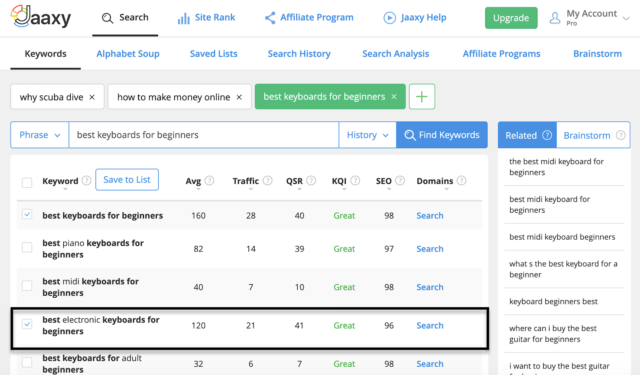
Task: Open the Search History tab
Action: click(299, 54)
